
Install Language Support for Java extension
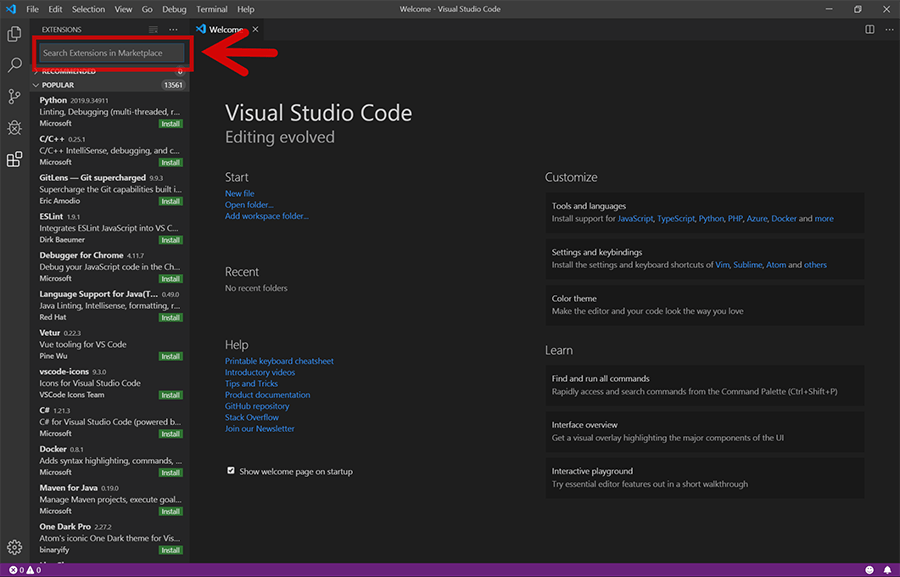pyautogui.click(x=170, y=317)
